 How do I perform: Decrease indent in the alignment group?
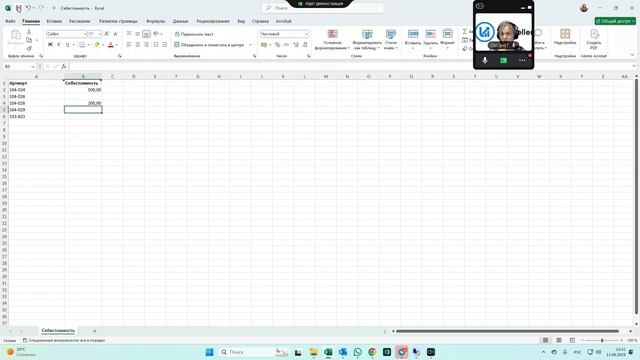(x=156, y=45)
